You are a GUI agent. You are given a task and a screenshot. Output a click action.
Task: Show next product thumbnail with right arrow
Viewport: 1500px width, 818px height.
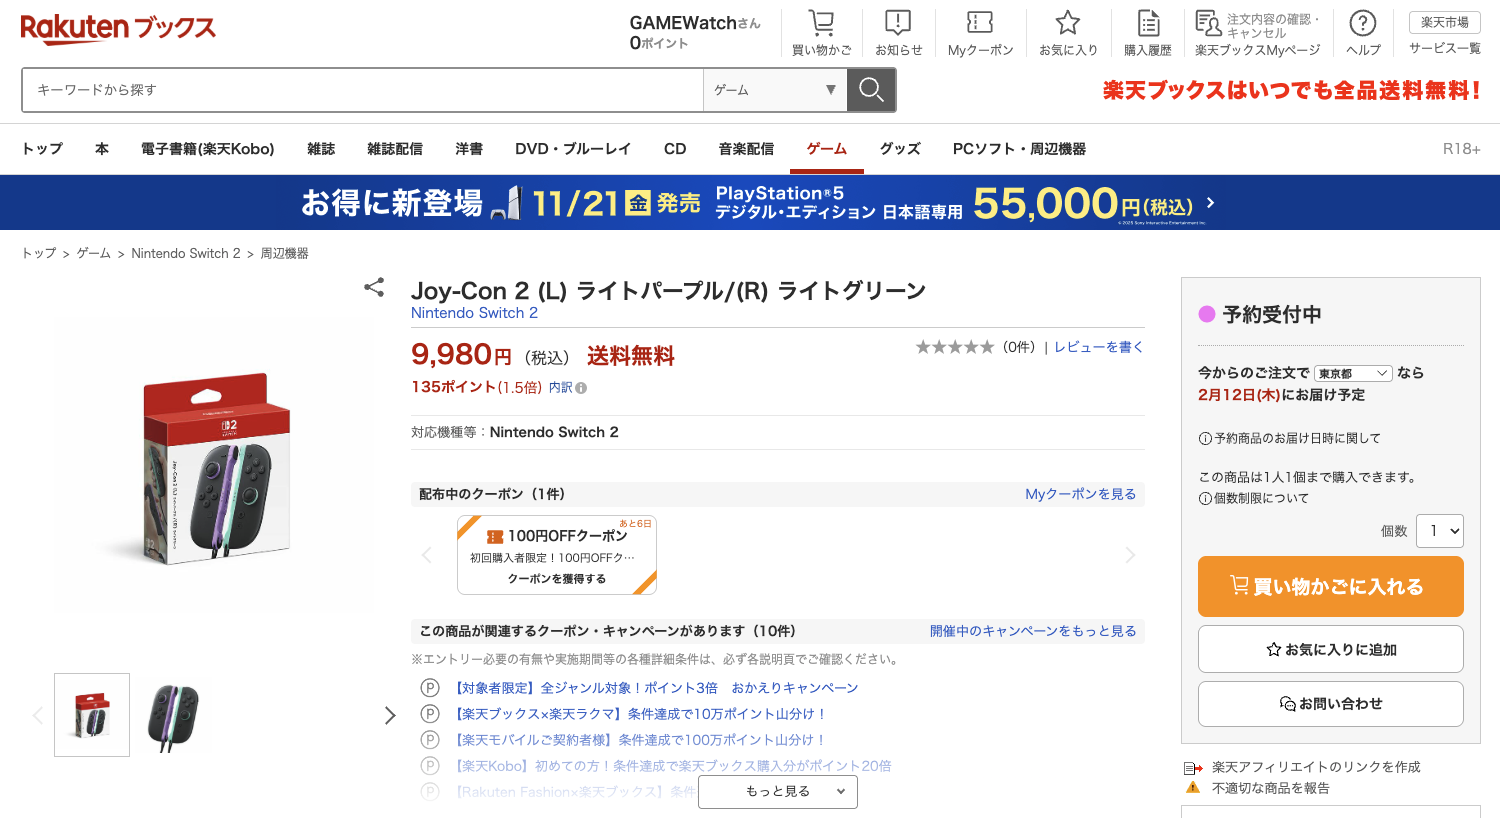390,715
